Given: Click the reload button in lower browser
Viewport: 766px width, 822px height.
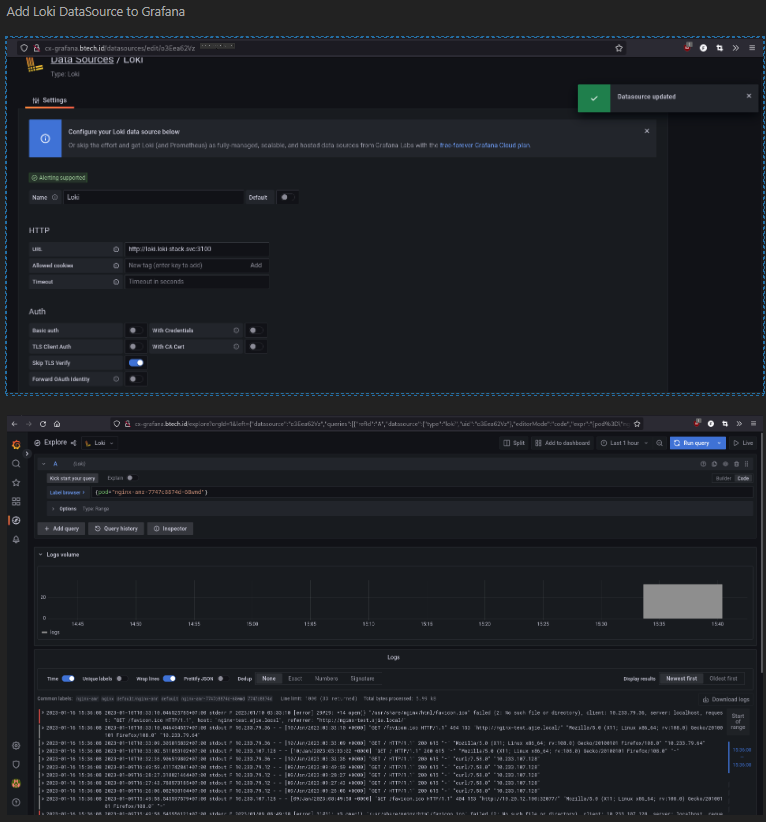Looking at the screenshot, I should 43,424.
